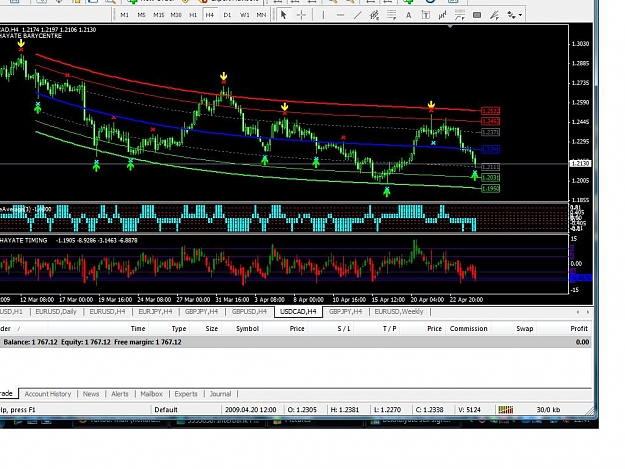This screenshot has width=625, height=469.
Task: Click the 2009.04.20 12:00 status bar date
Action: [251, 410]
